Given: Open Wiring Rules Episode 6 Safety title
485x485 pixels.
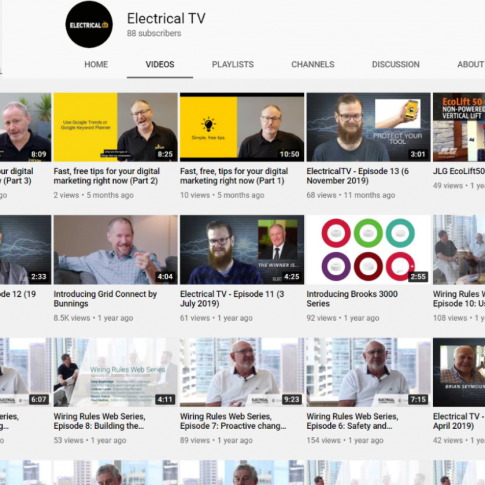Looking at the screenshot, I should click(352, 421).
